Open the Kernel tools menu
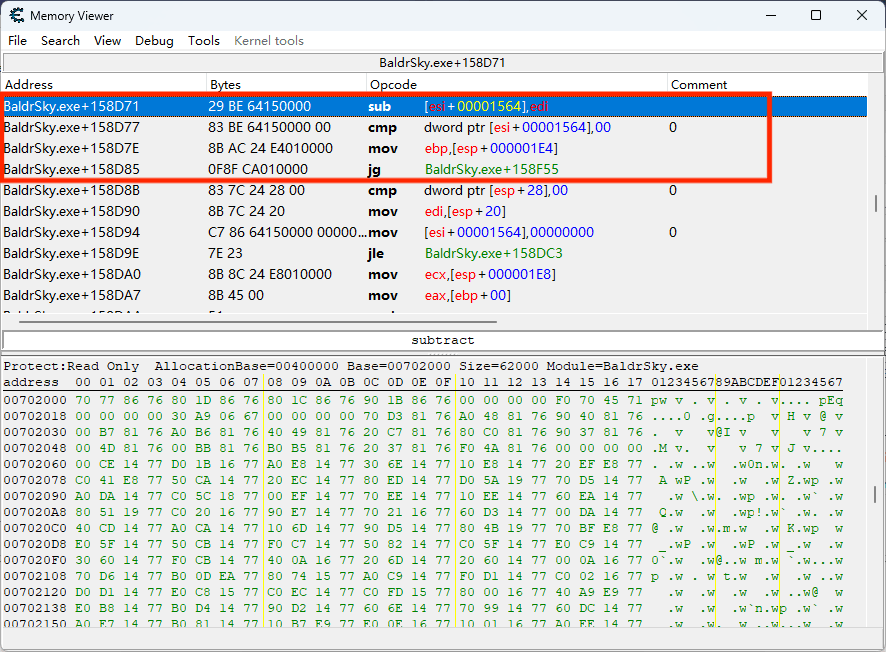Image resolution: width=886 pixels, height=652 pixels. (269, 41)
